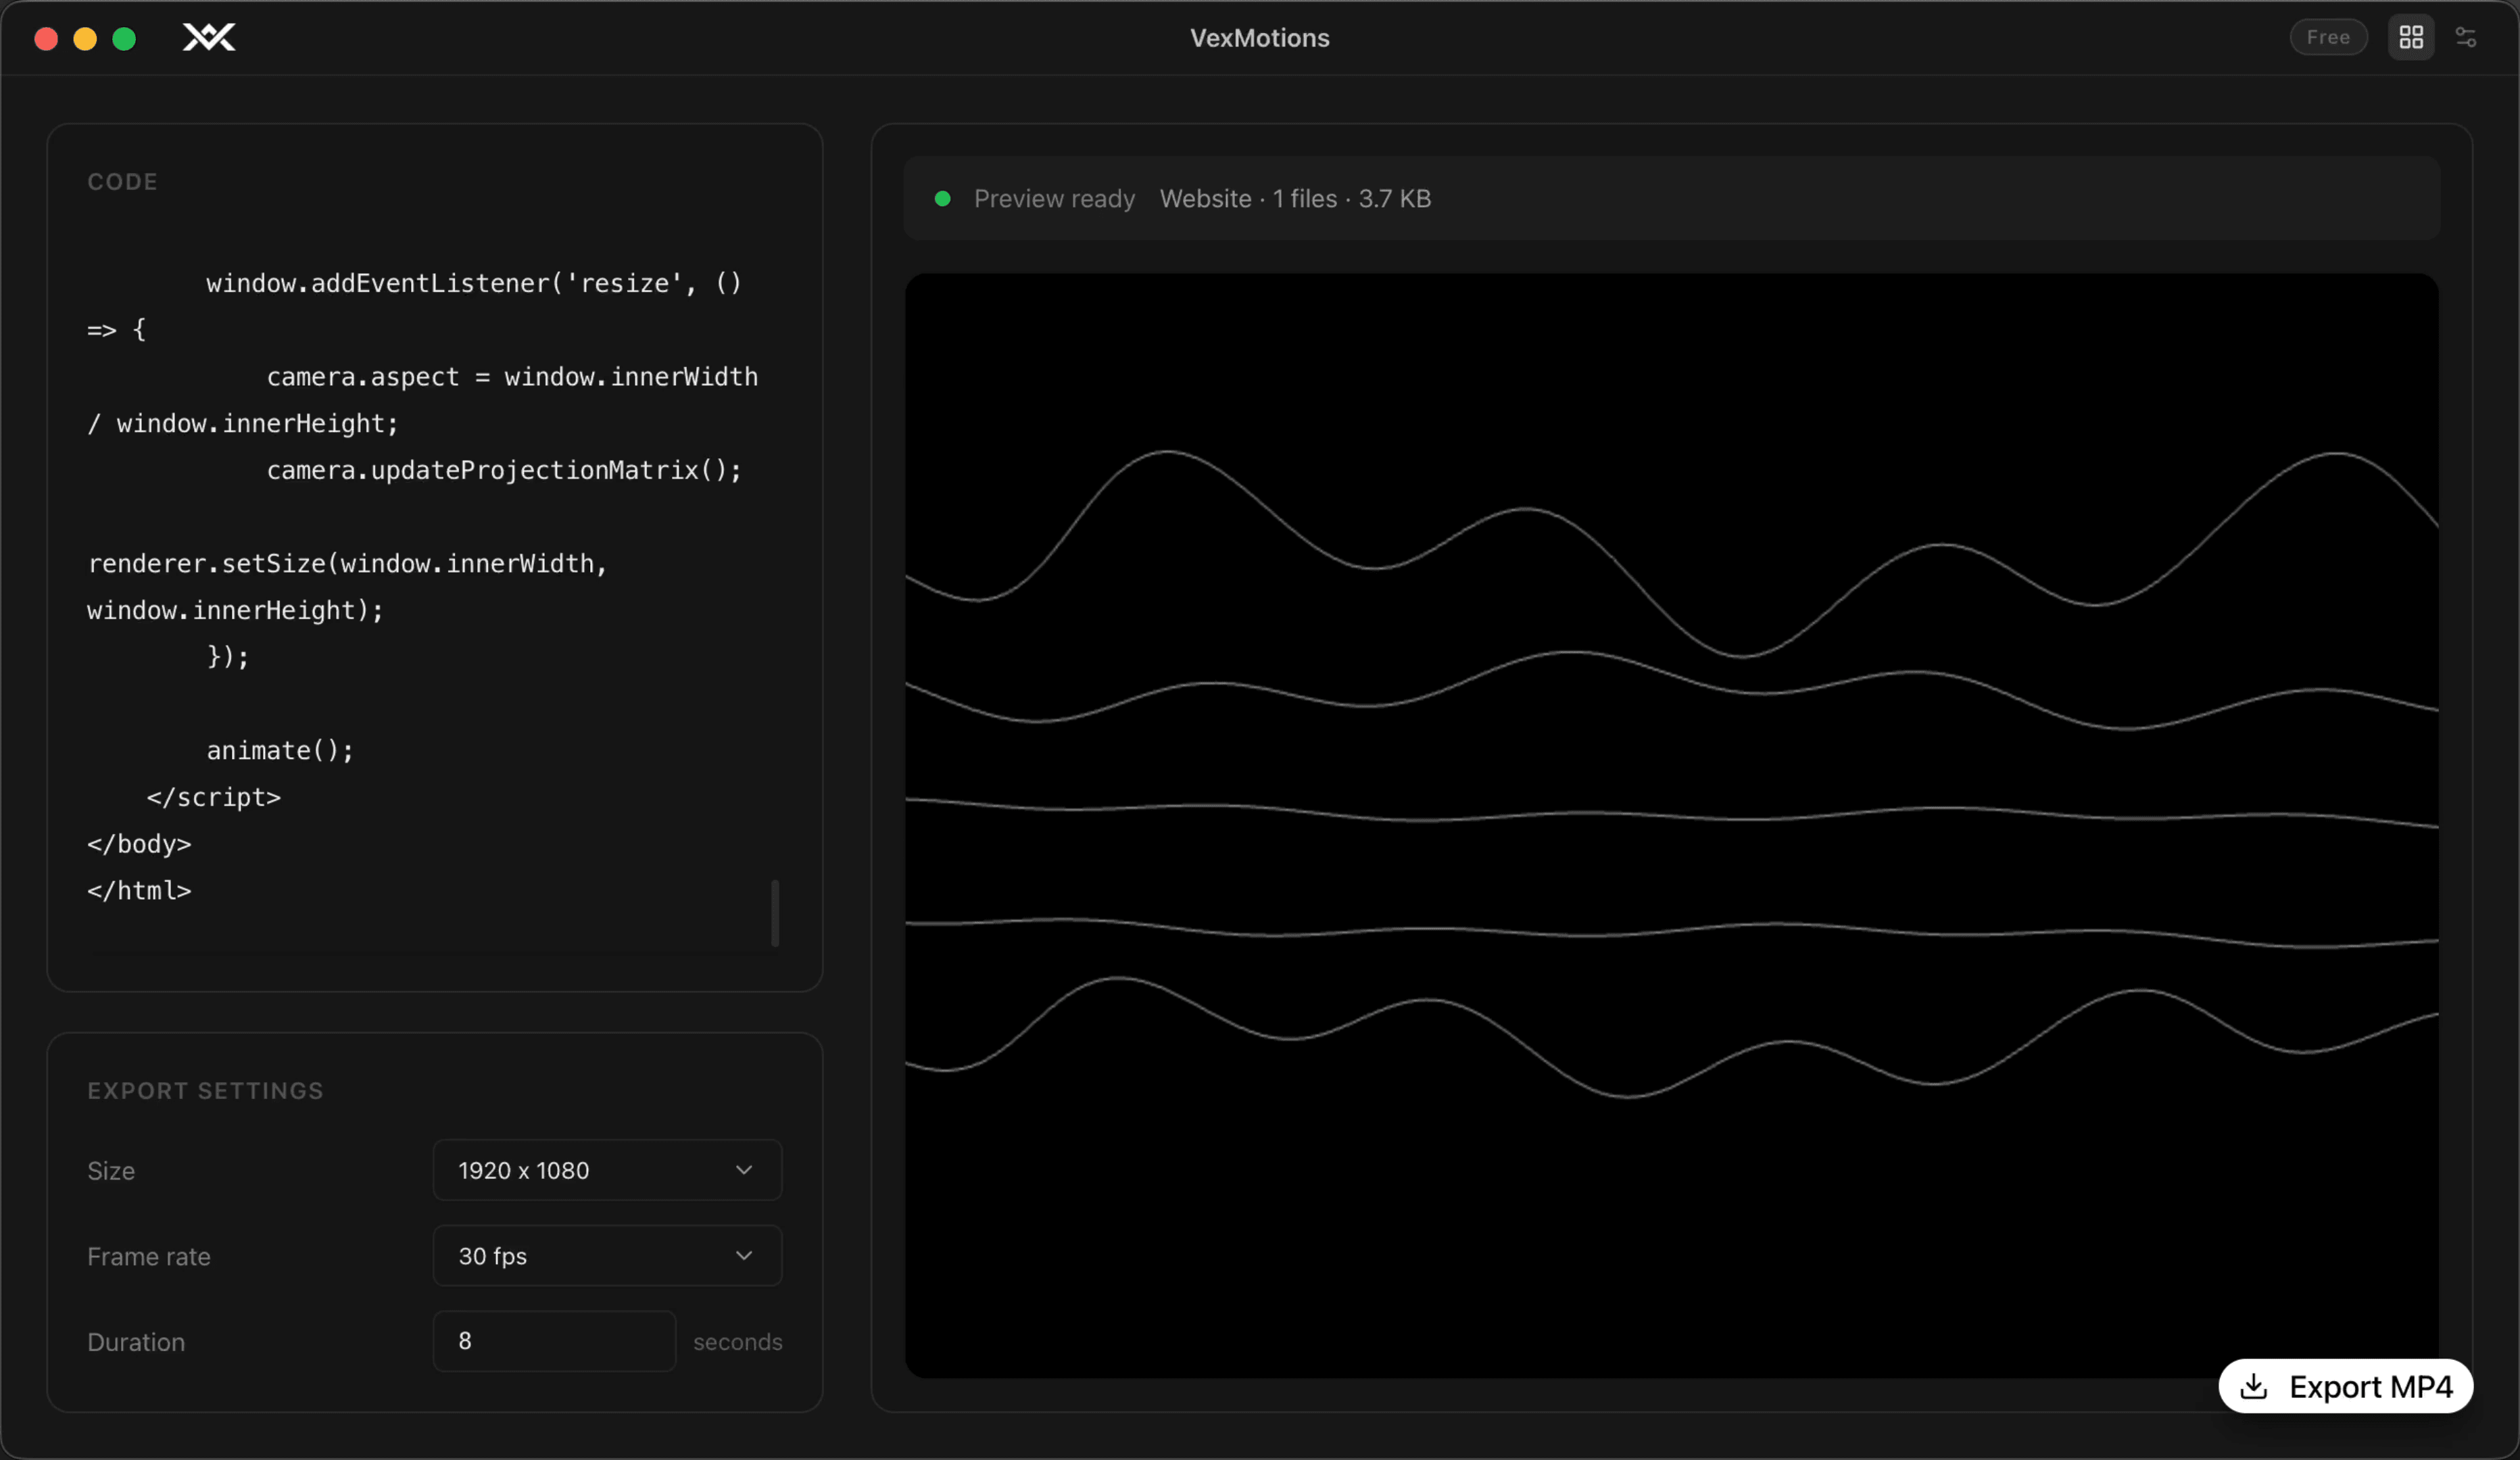Click the 'seconds' unit label

point(738,1342)
